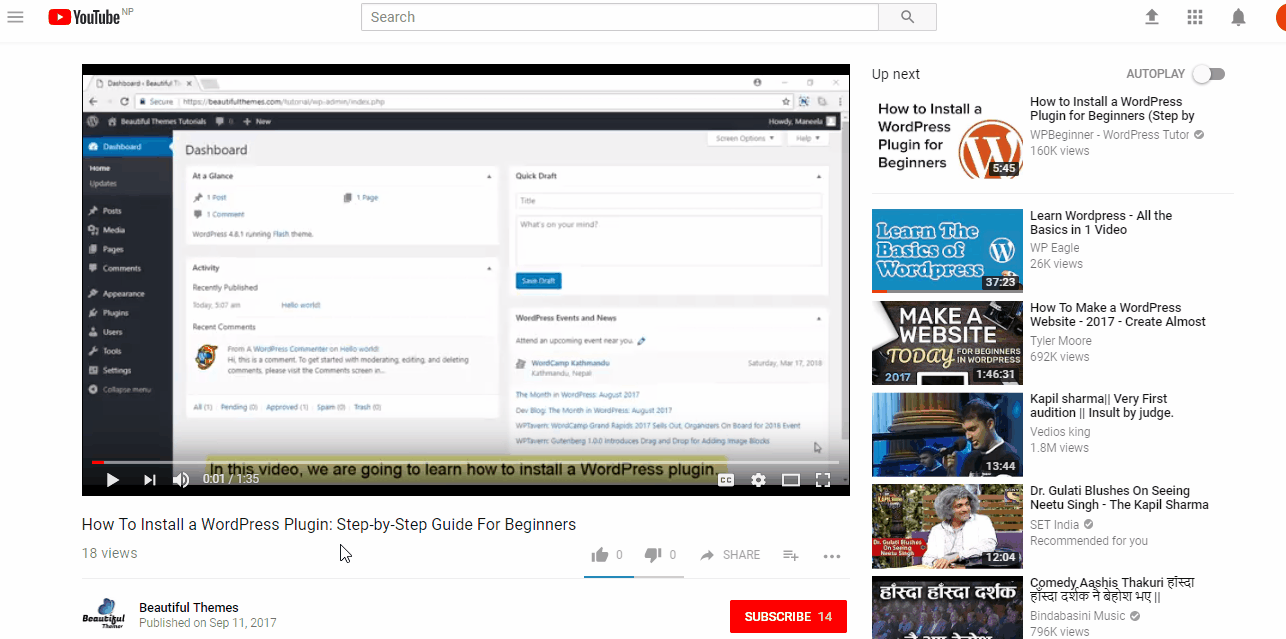Toggle the Autoplay switch
This screenshot has width=1286, height=639.
pyautogui.click(x=1208, y=74)
